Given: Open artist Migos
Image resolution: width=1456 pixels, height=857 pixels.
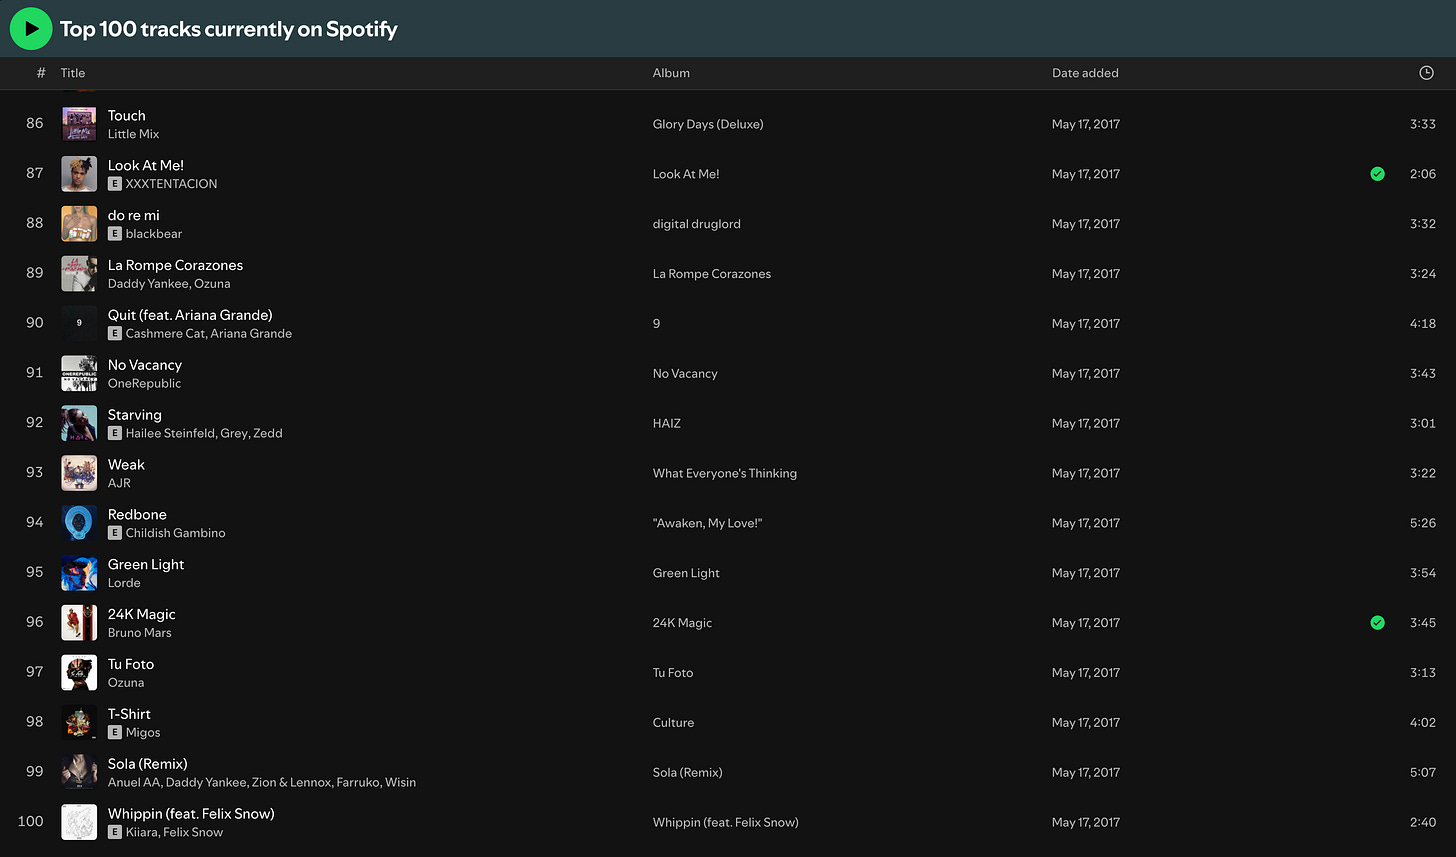Looking at the screenshot, I should click(143, 732).
